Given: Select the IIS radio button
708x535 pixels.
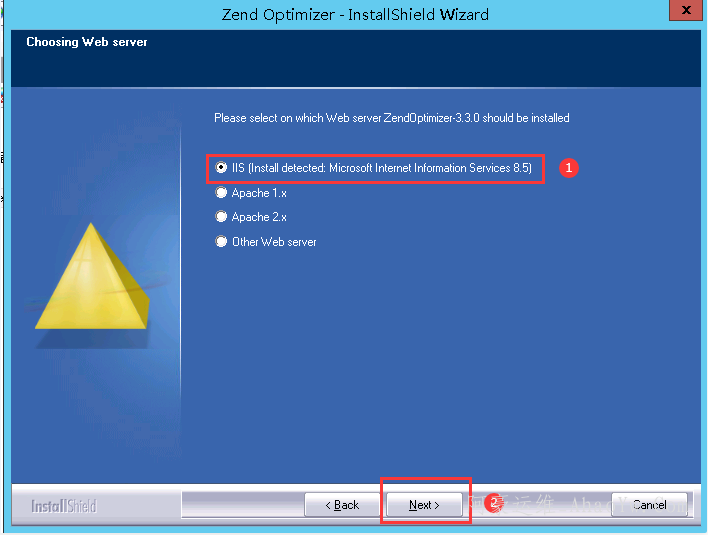Looking at the screenshot, I should coord(221,167).
